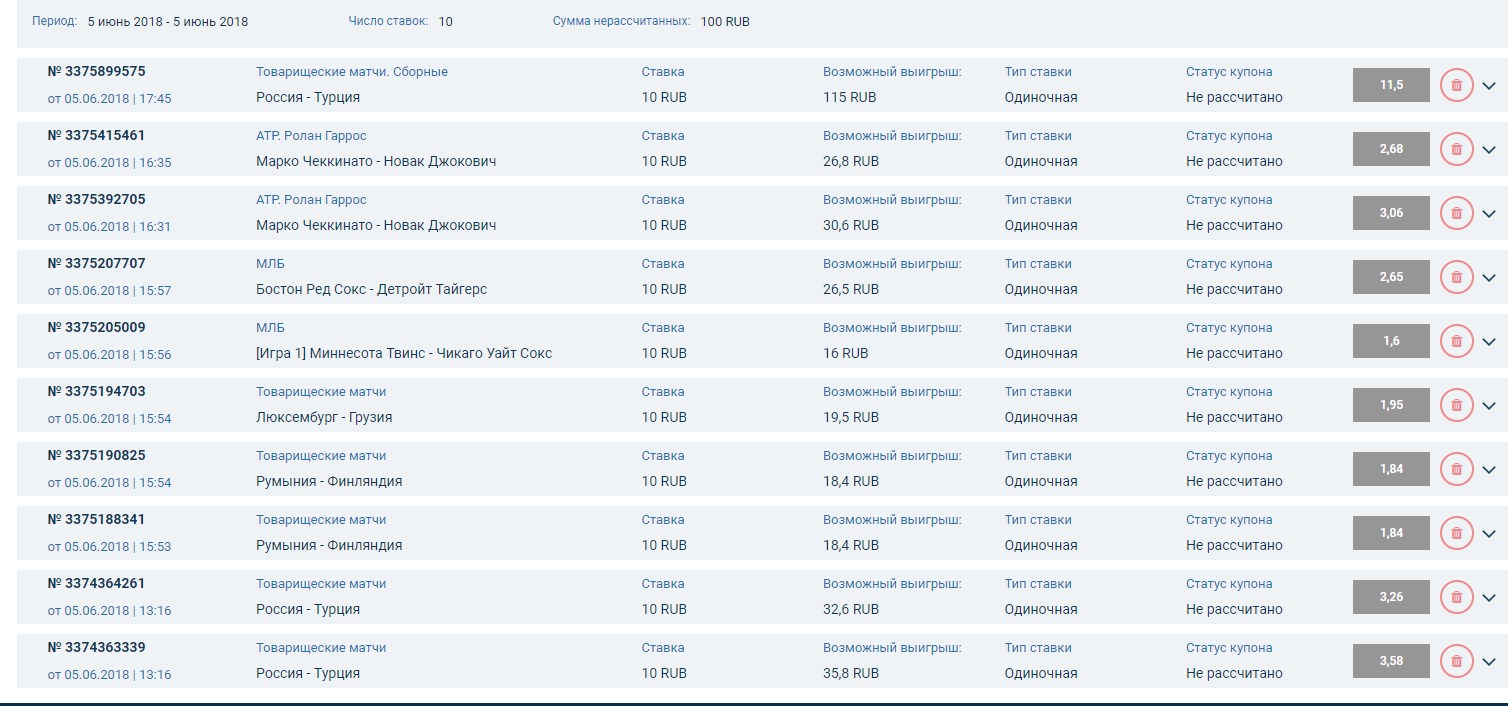Click the period date range 5 июнь 2018

167,22
